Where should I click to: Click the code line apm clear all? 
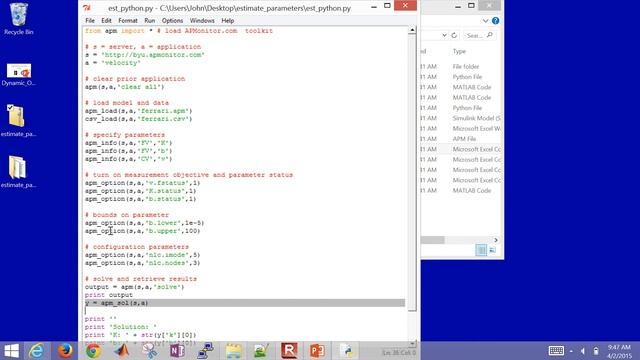124,87
